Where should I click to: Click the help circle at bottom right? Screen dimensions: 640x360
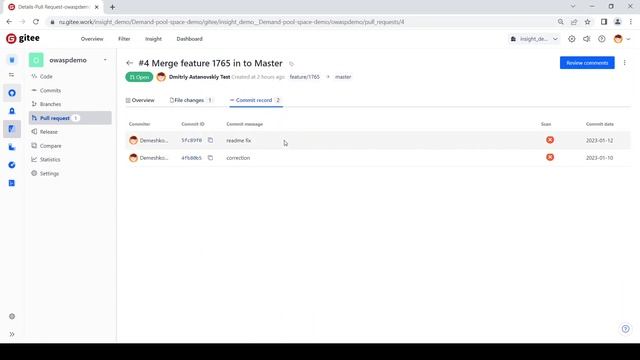pos(625,329)
